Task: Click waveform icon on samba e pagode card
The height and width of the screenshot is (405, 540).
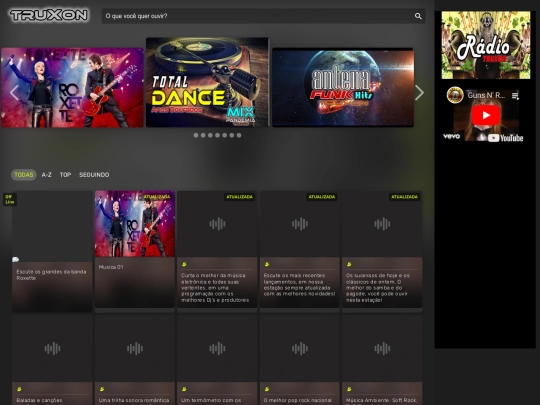Action: (x=382, y=224)
